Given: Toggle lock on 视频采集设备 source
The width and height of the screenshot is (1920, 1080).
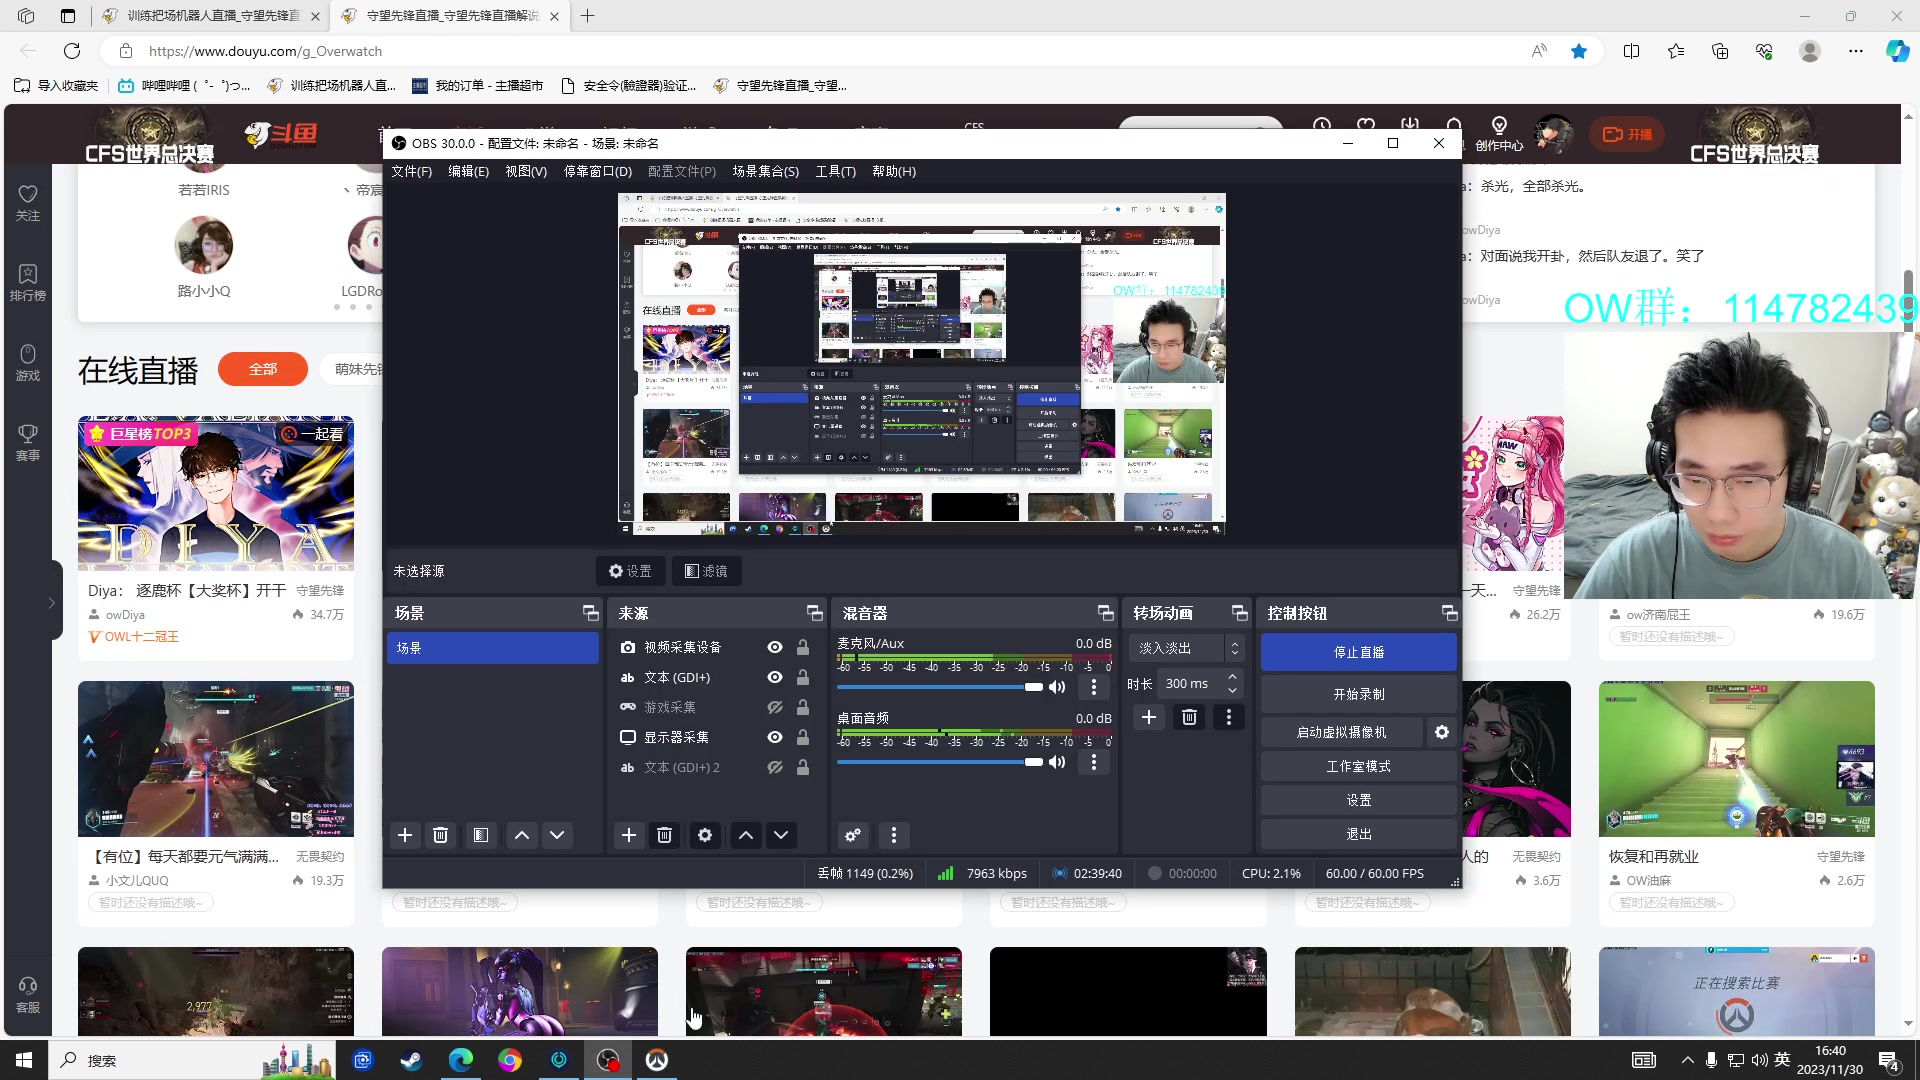Looking at the screenshot, I should tap(803, 648).
